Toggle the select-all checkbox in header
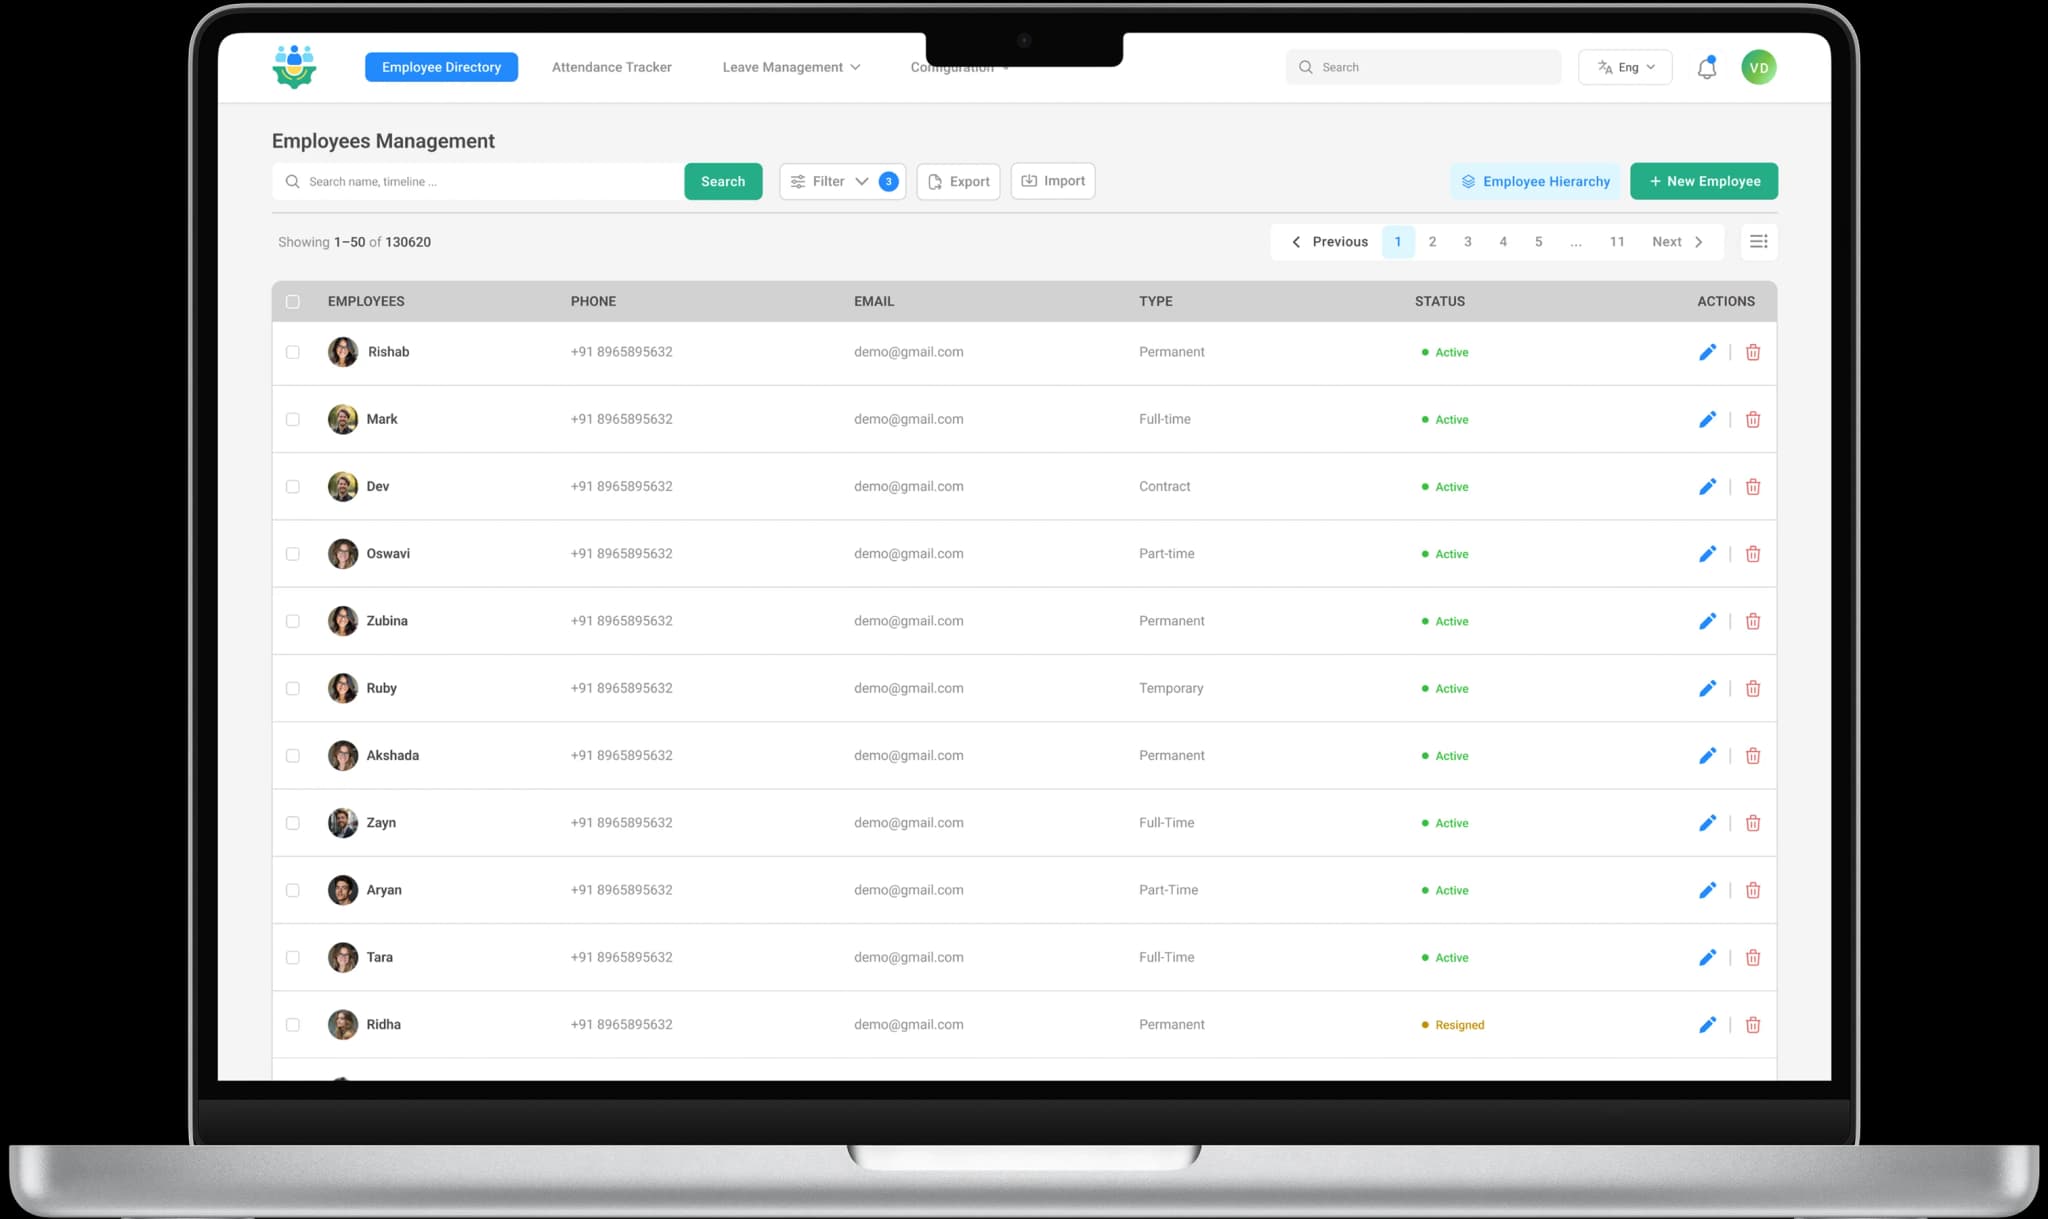Image resolution: width=2048 pixels, height=1219 pixels. click(292, 301)
